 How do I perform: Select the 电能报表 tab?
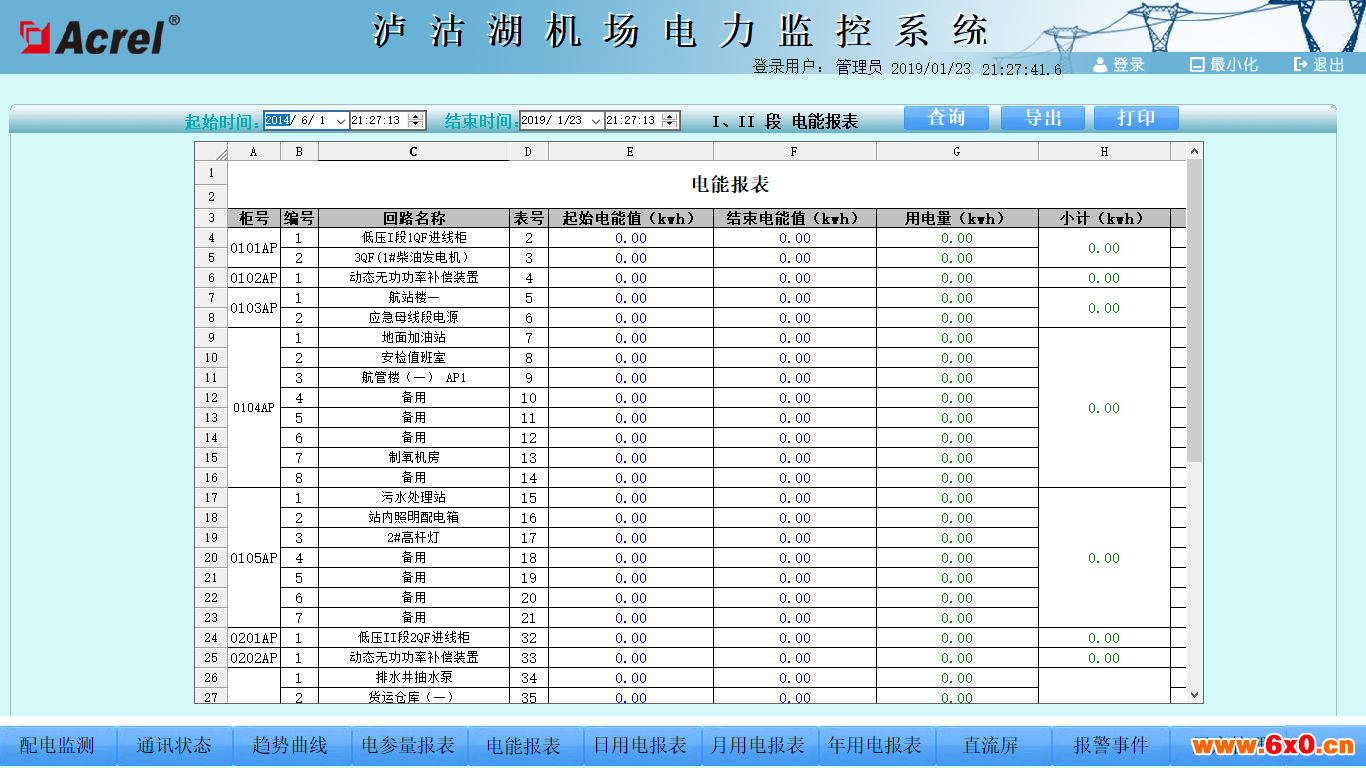(524, 746)
